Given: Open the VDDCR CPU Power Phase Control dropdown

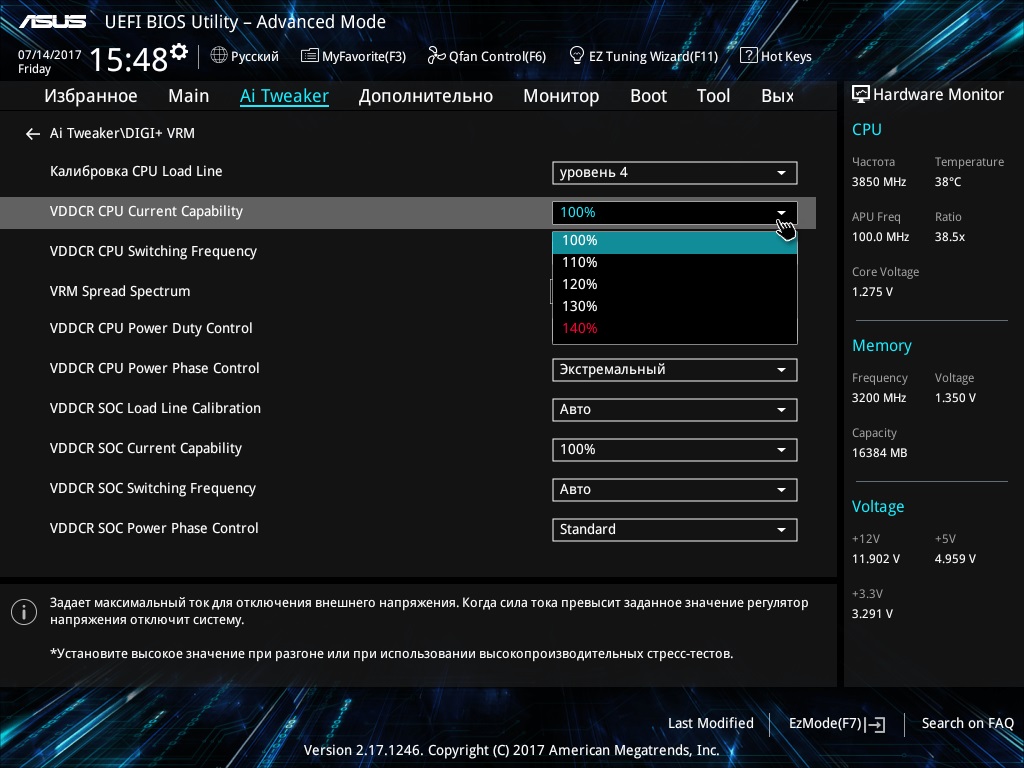Looking at the screenshot, I should (675, 370).
